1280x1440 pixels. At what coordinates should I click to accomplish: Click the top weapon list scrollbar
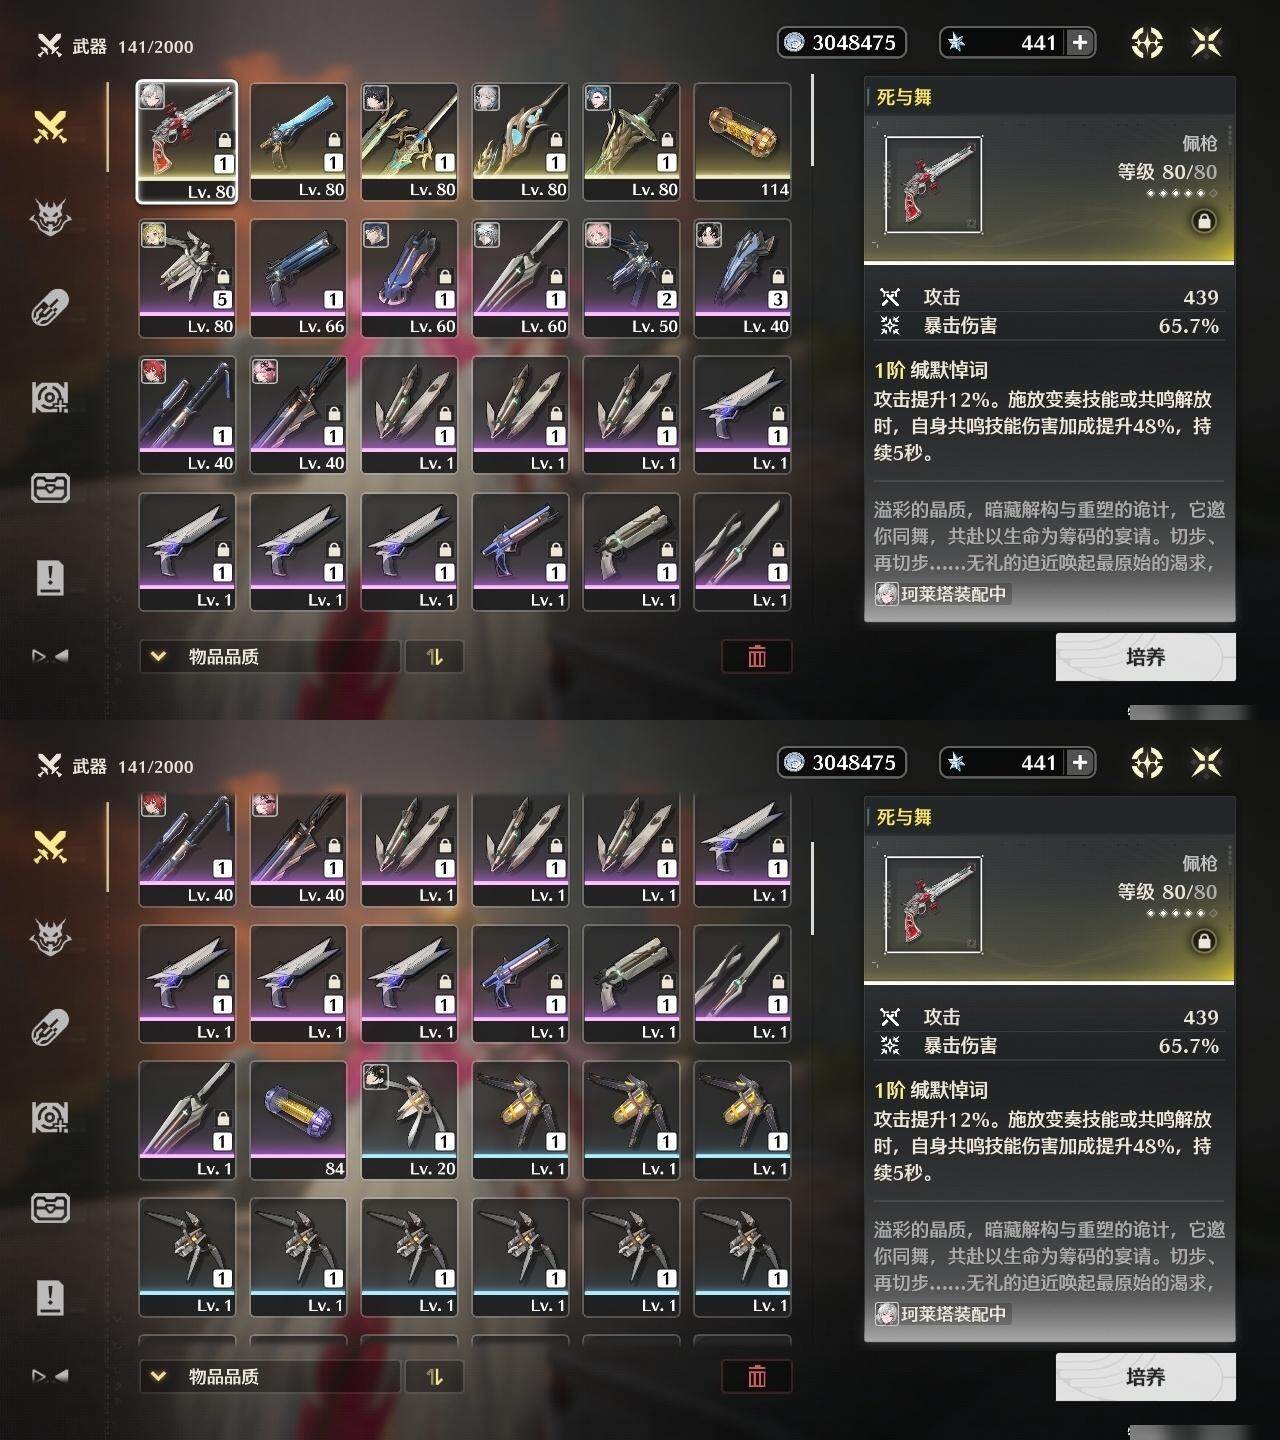812,120
